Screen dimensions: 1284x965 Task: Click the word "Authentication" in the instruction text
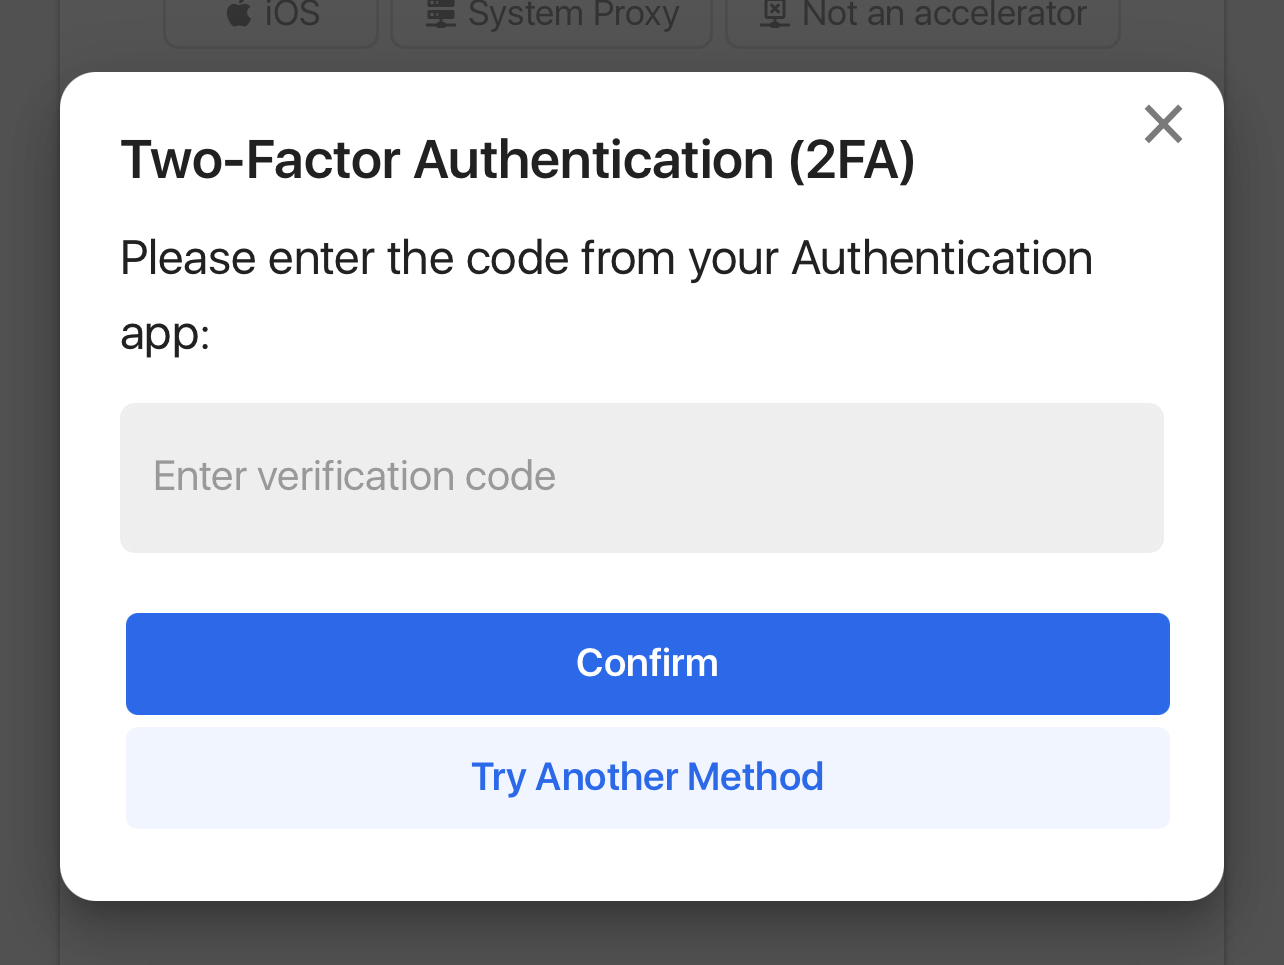[941, 258]
